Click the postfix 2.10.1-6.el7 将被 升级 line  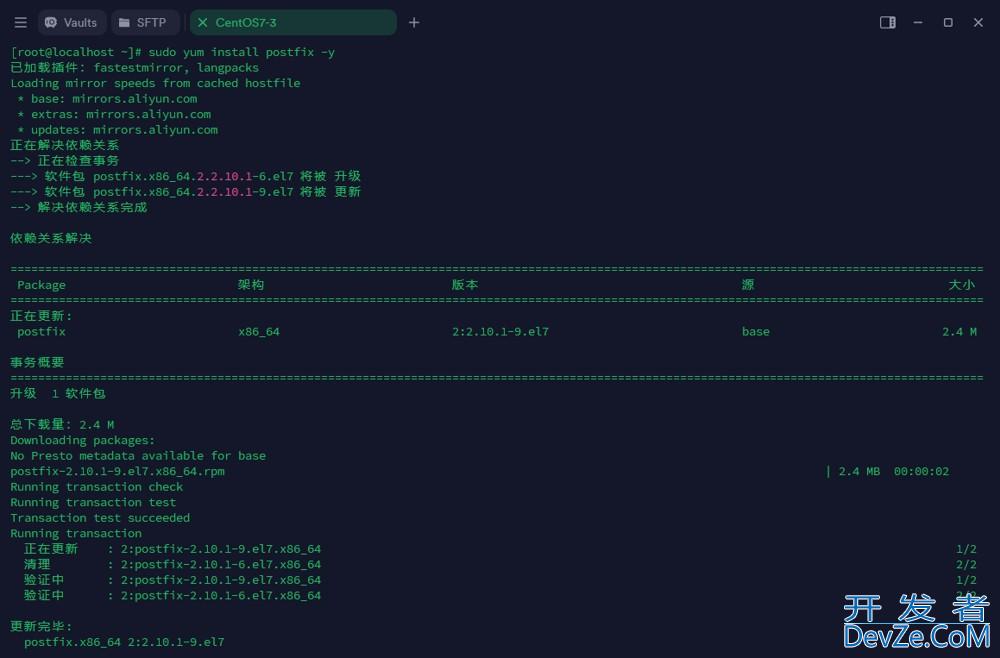point(186,176)
